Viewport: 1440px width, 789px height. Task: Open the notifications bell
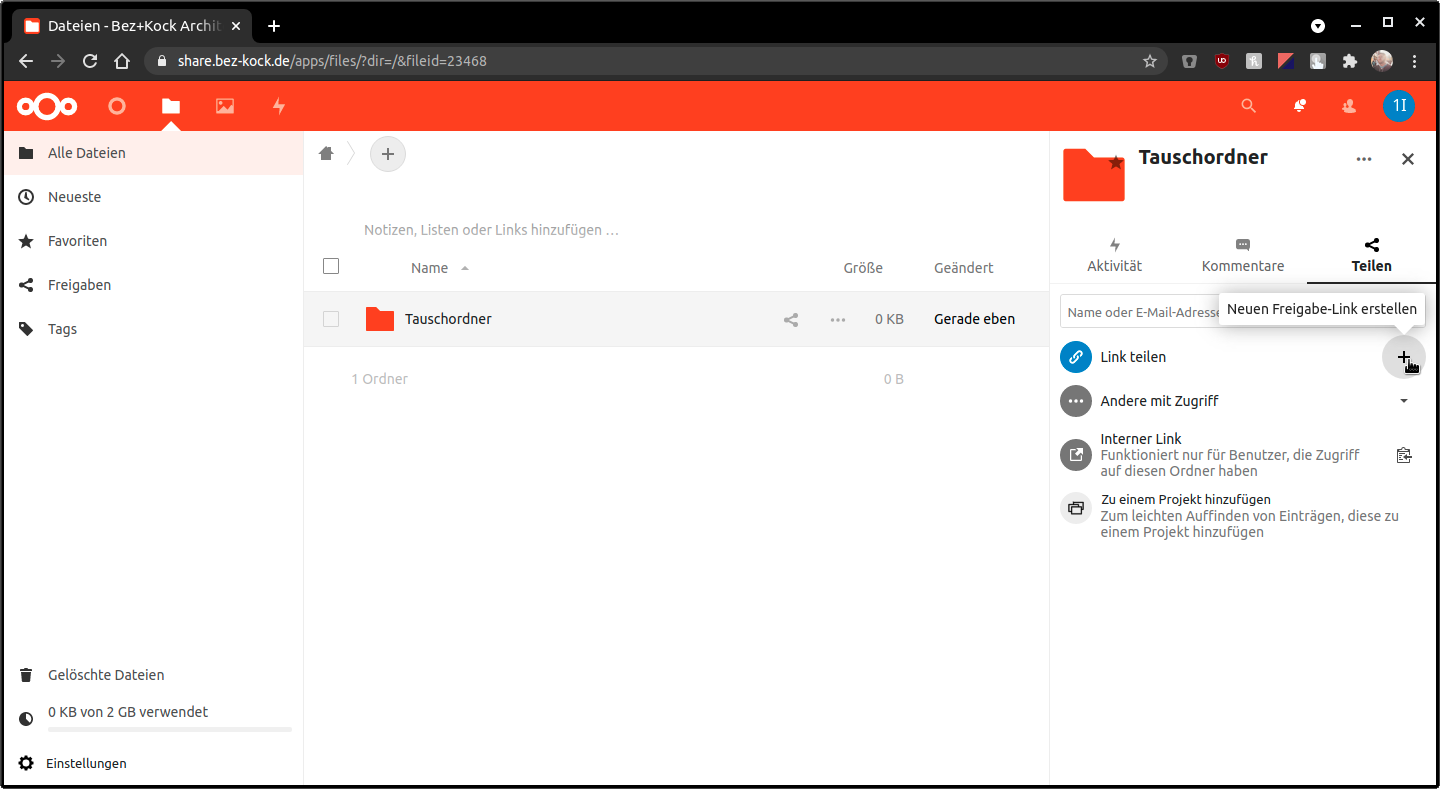coord(1299,106)
